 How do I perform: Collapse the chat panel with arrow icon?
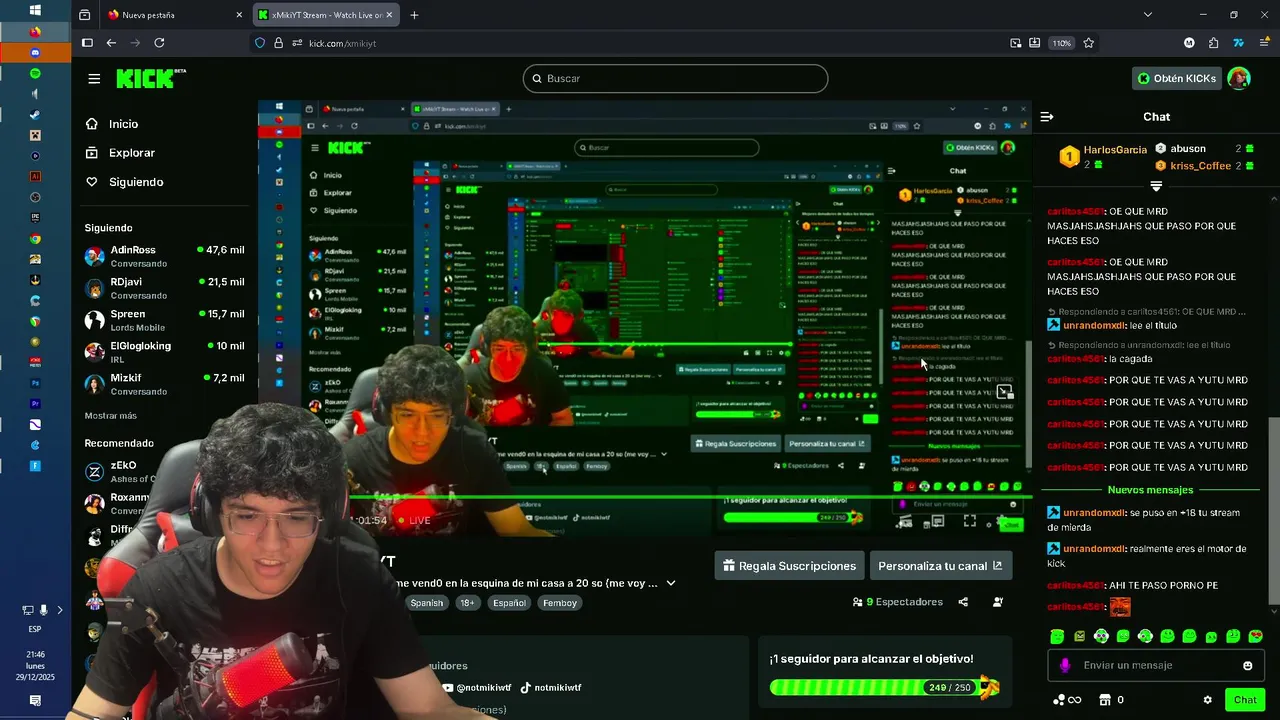click(1047, 117)
